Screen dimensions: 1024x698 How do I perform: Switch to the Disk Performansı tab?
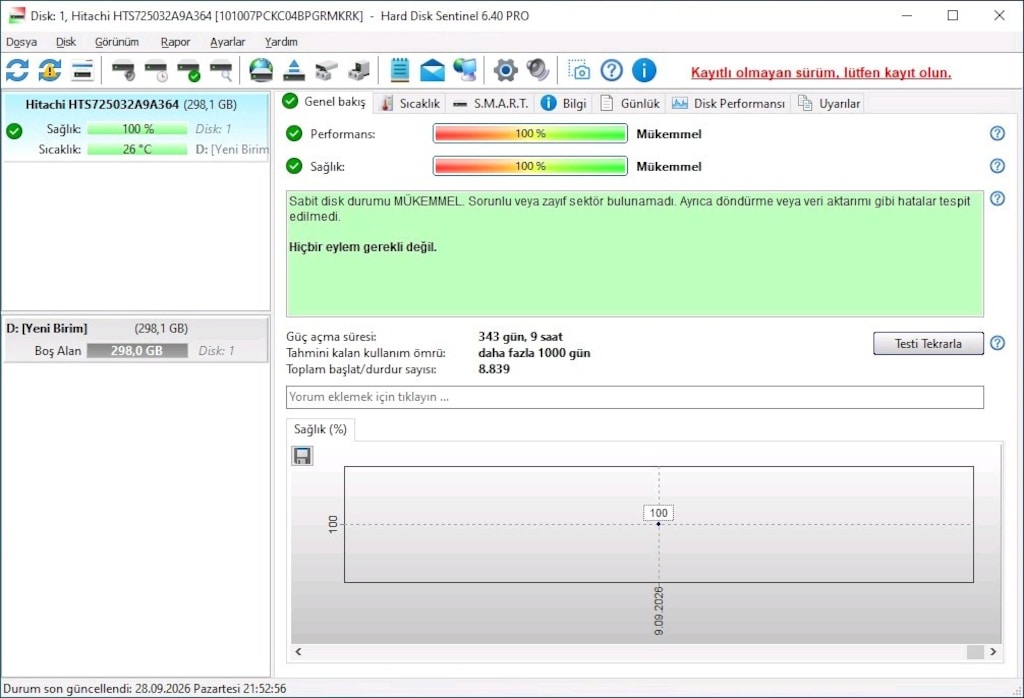click(x=728, y=103)
